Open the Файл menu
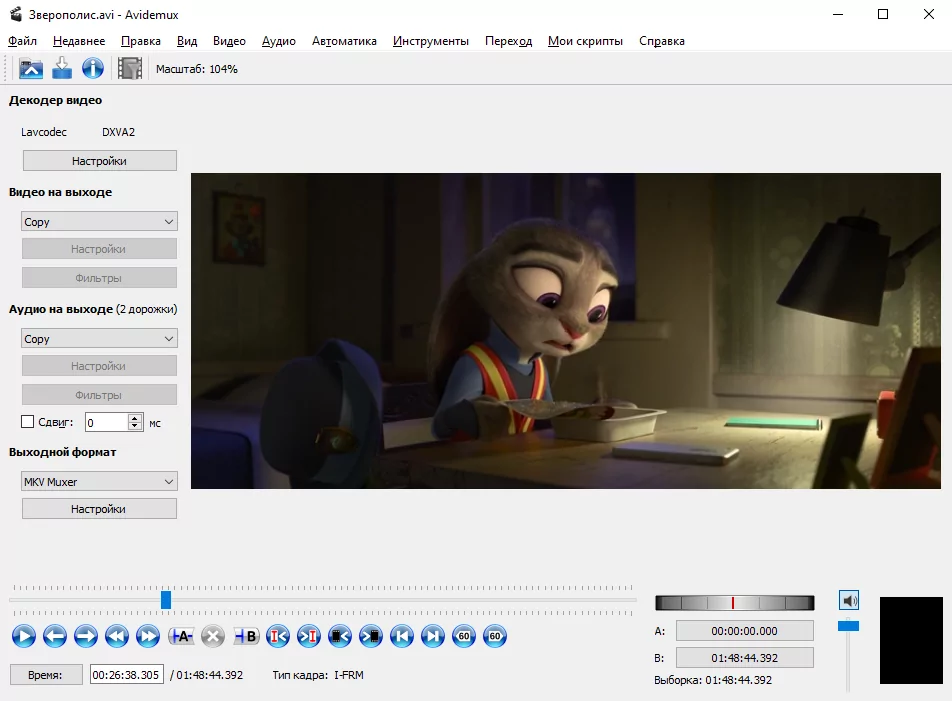952x701 pixels. pos(22,41)
